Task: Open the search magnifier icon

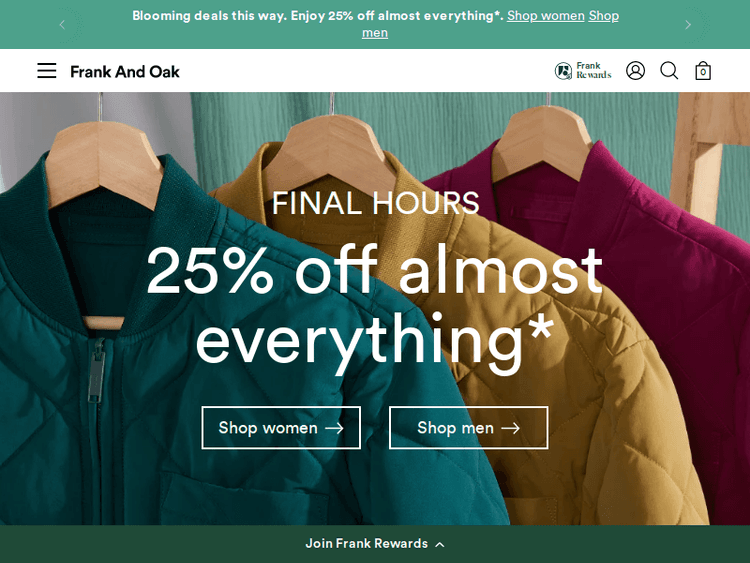Action: point(669,71)
